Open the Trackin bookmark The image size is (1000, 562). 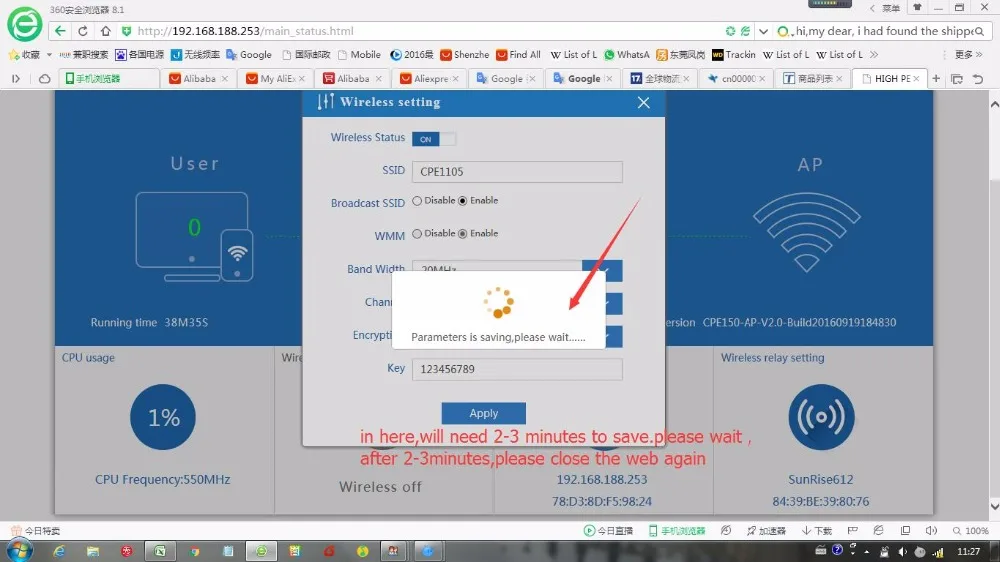[x=733, y=55]
